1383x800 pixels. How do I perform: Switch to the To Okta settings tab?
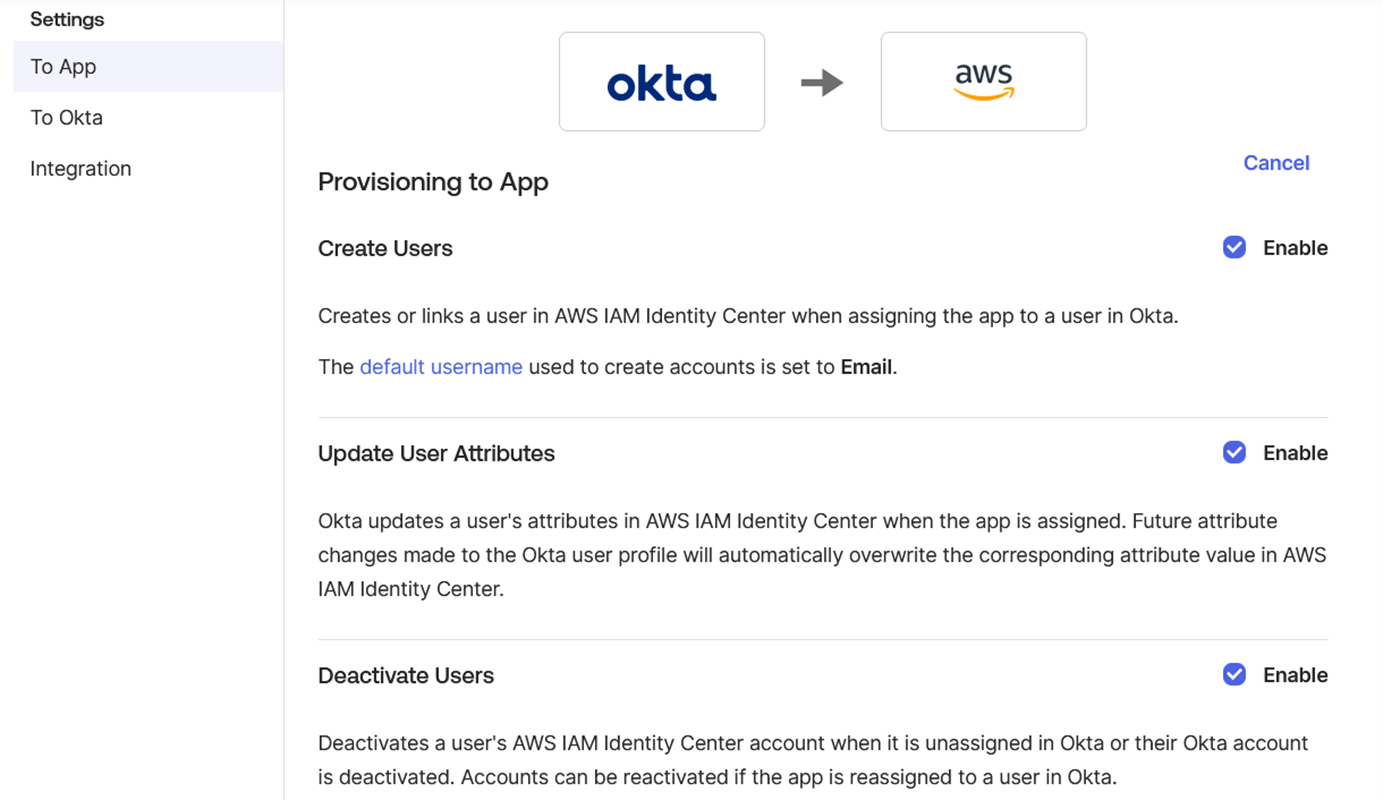click(67, 118)
